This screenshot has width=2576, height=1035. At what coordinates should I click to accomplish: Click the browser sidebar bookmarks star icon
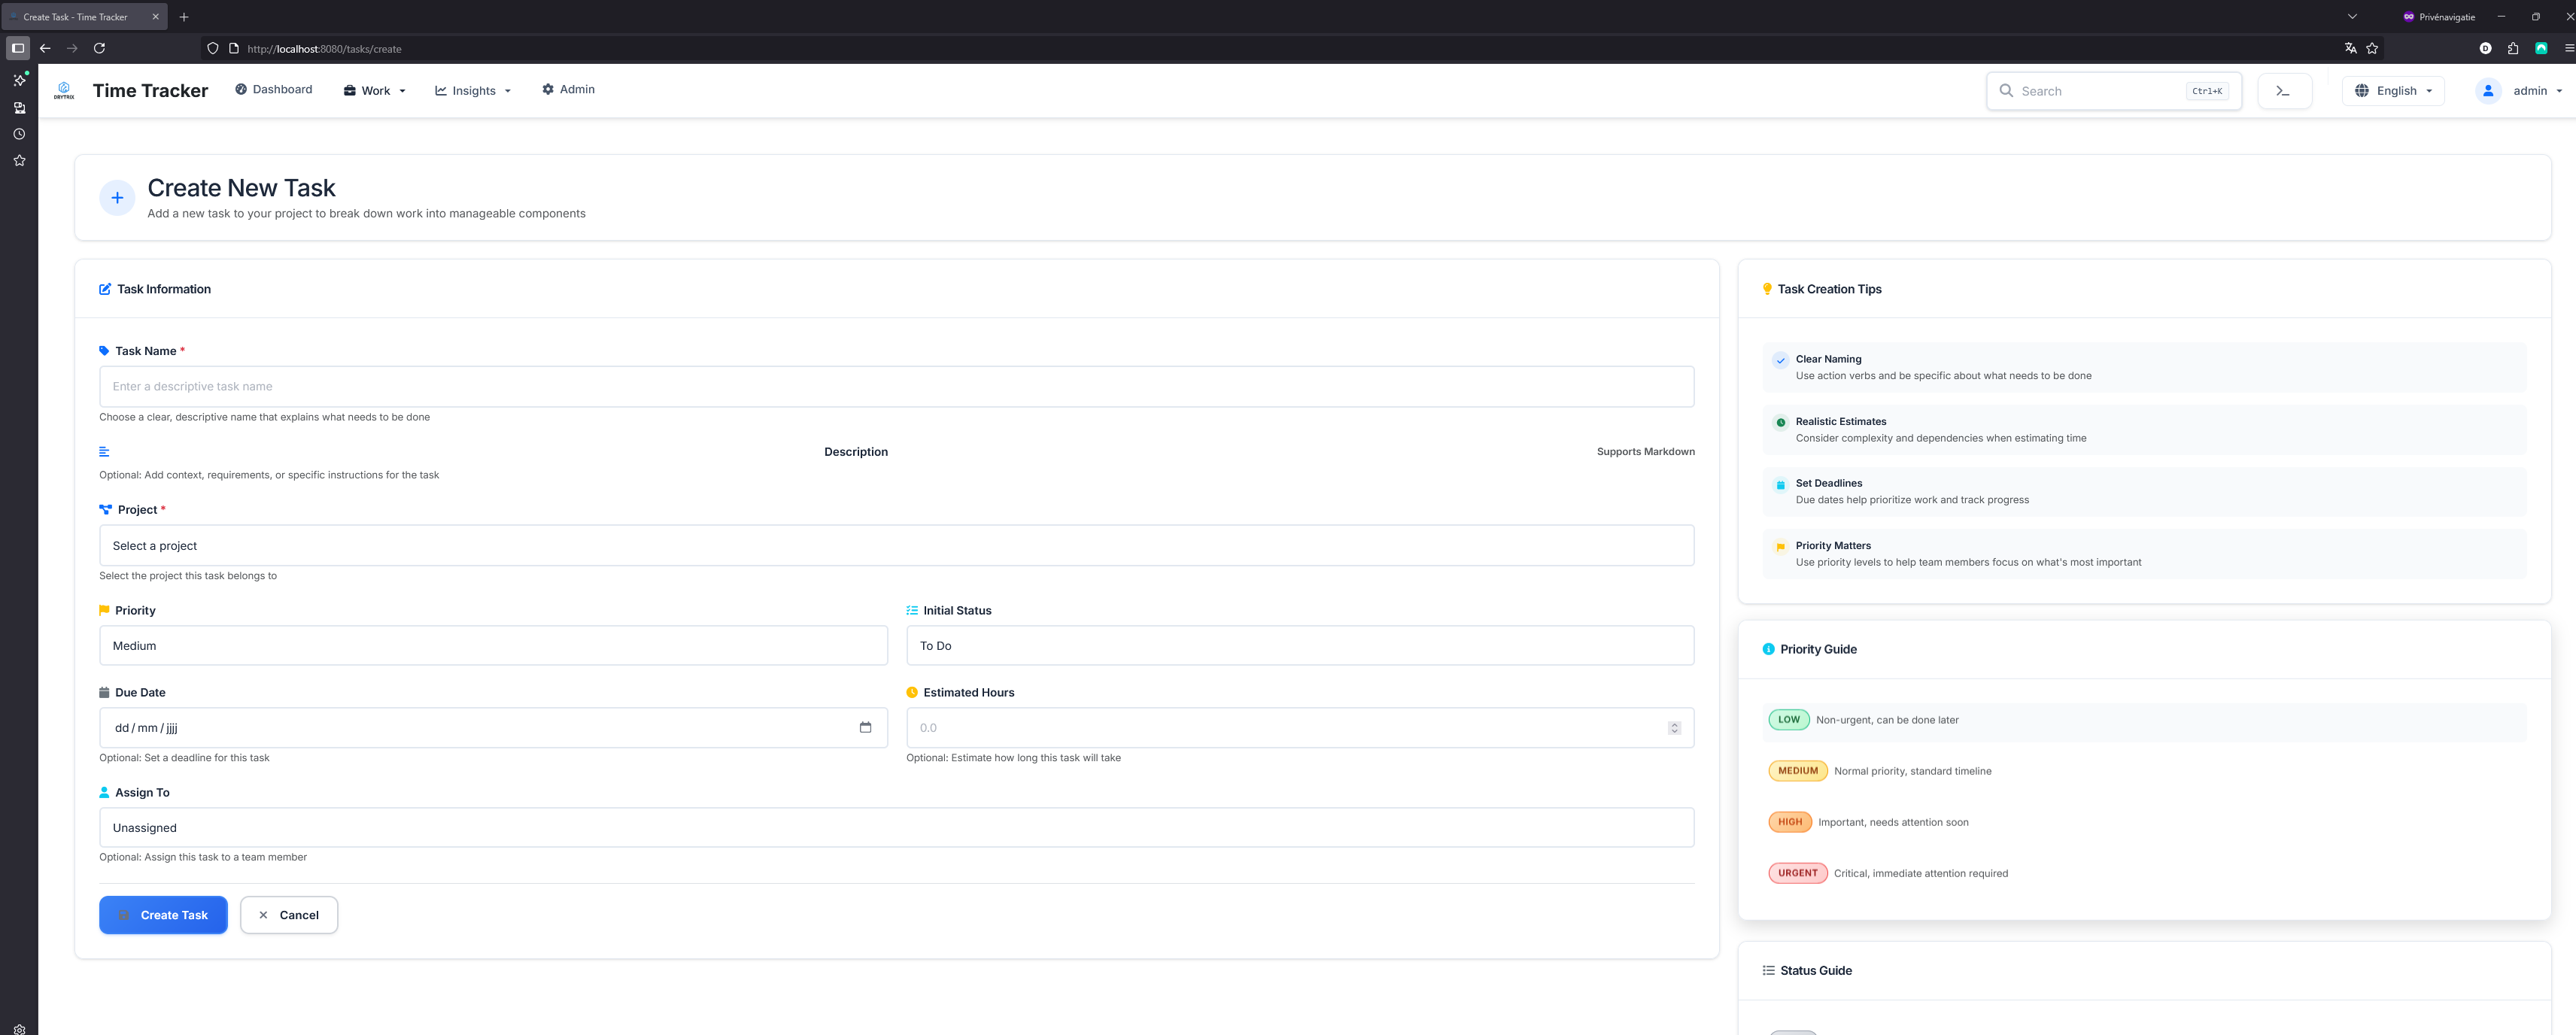tap(19, 160)
